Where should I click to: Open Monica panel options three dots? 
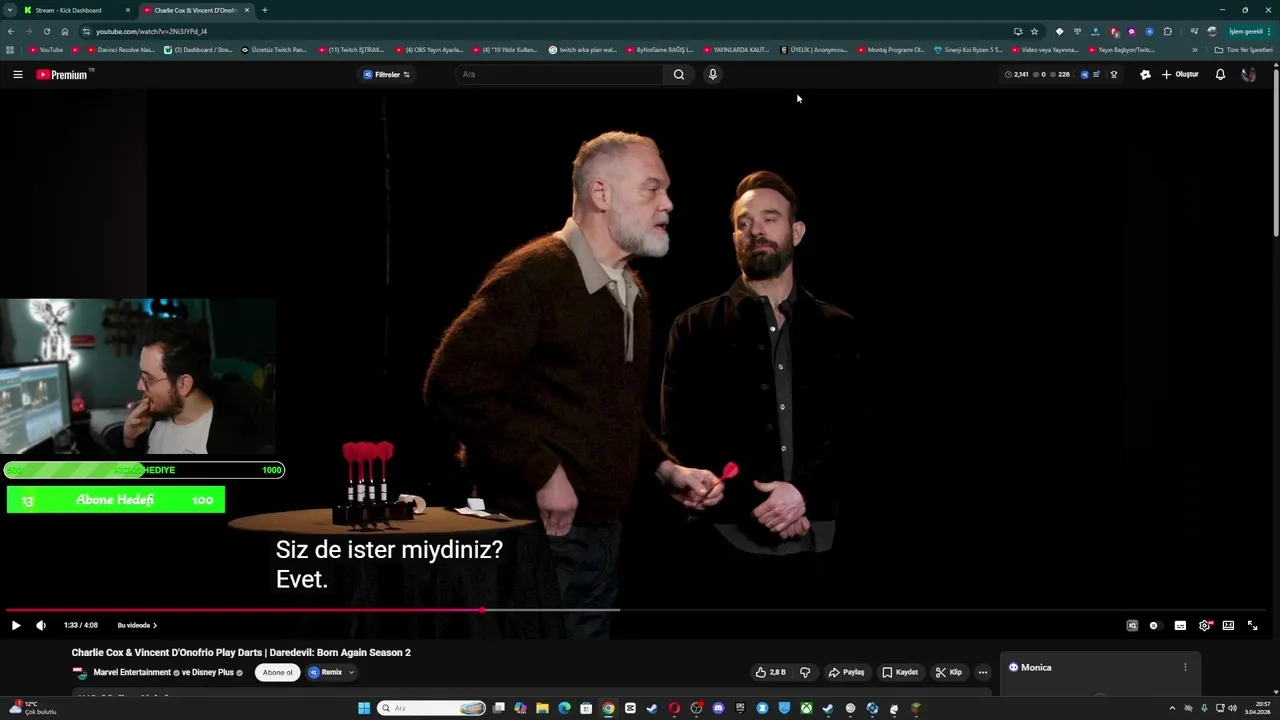click(1185, 667)
